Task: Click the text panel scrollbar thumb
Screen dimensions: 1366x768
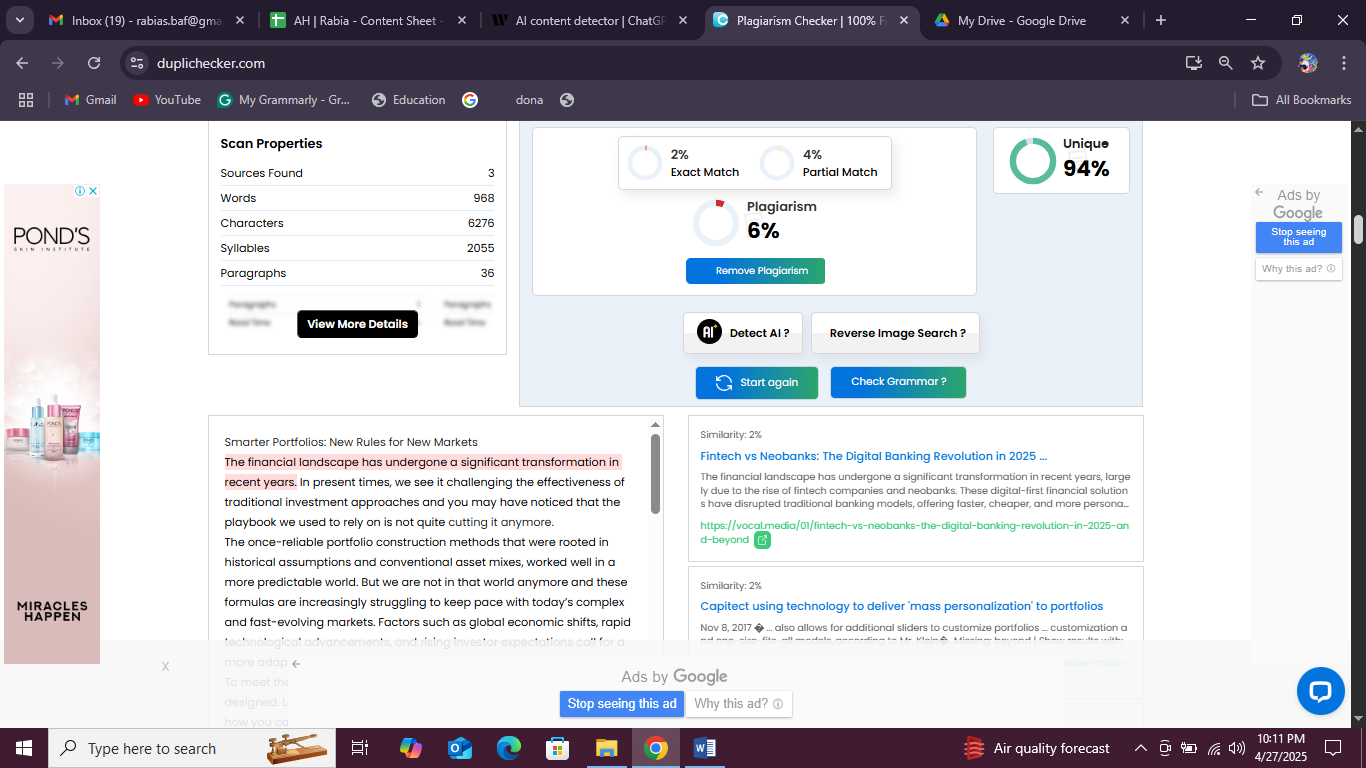Action: [x=656, y=474]
